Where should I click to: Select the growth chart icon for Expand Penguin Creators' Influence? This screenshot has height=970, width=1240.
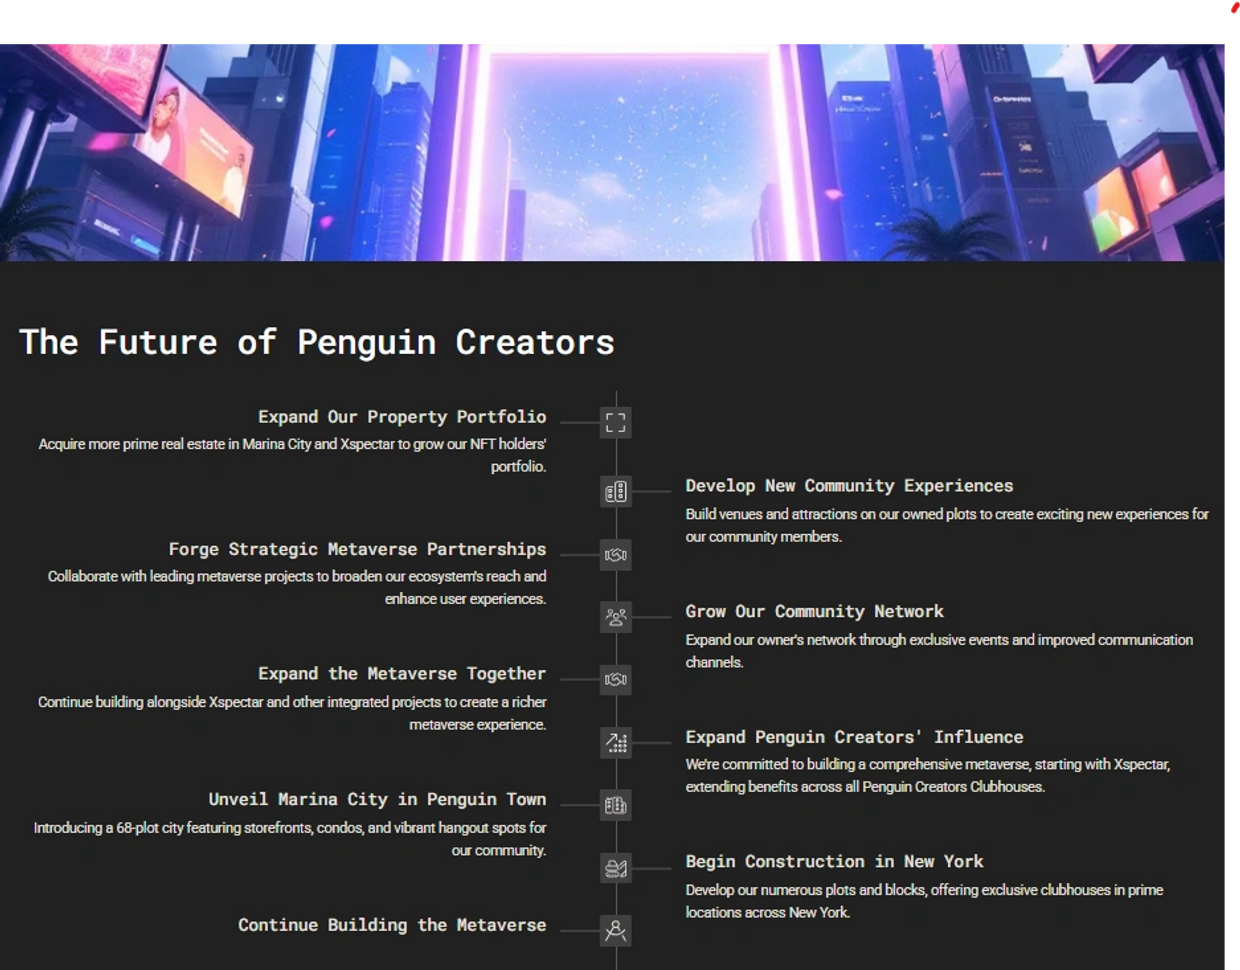coord(616,742)
